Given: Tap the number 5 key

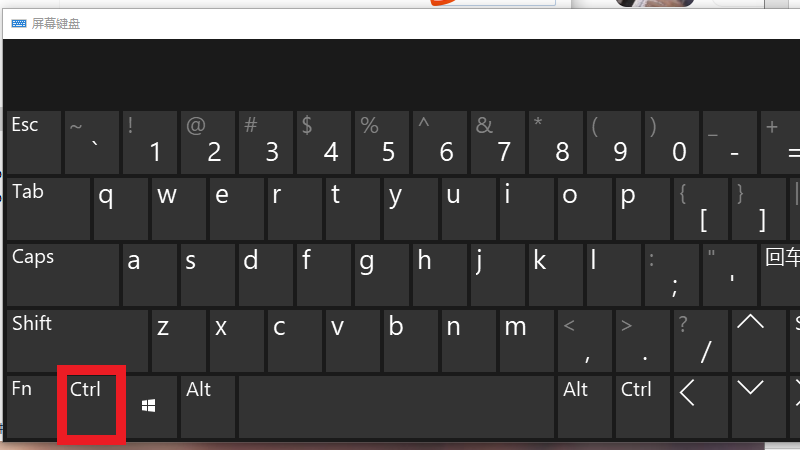Looking at the screenshot, I should point(382,142).
